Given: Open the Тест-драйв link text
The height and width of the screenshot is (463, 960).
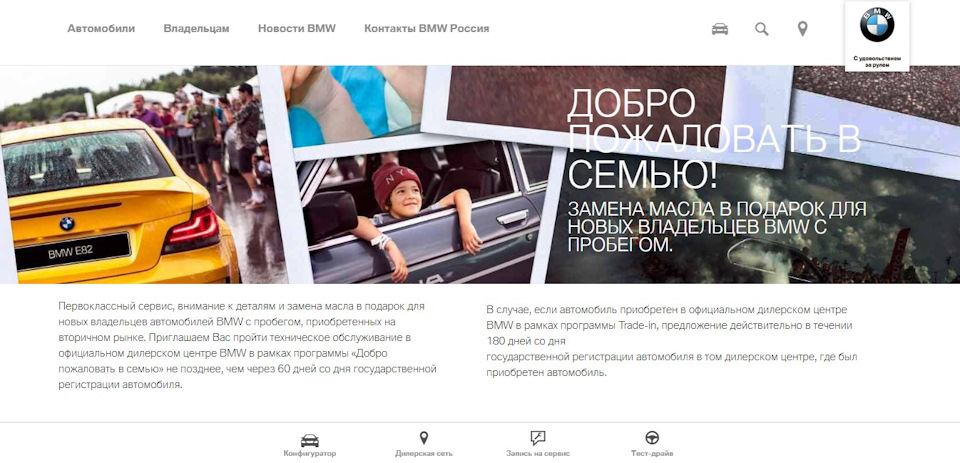Looking at the screenshot, I should tap(652, 454).
